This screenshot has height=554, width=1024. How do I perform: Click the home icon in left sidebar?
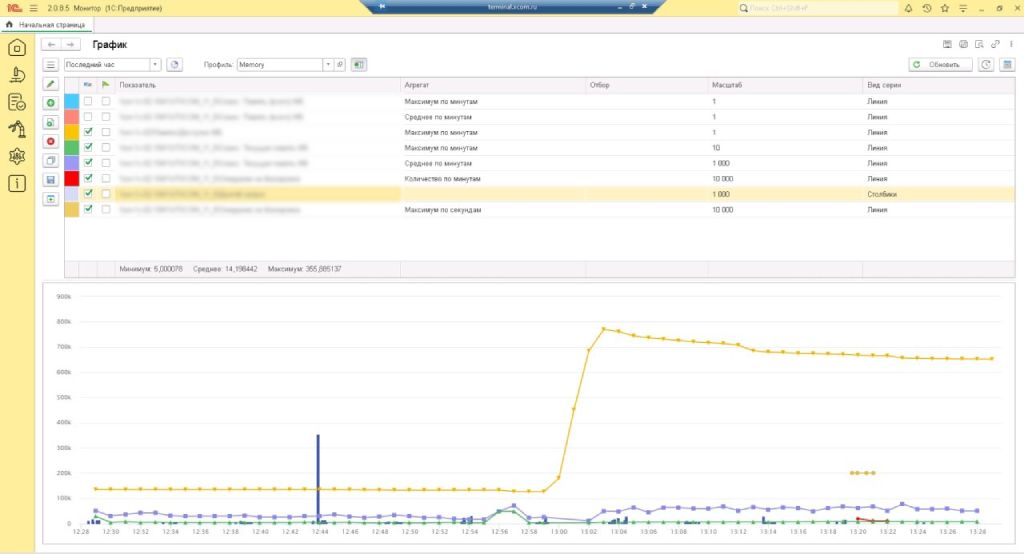17,48
